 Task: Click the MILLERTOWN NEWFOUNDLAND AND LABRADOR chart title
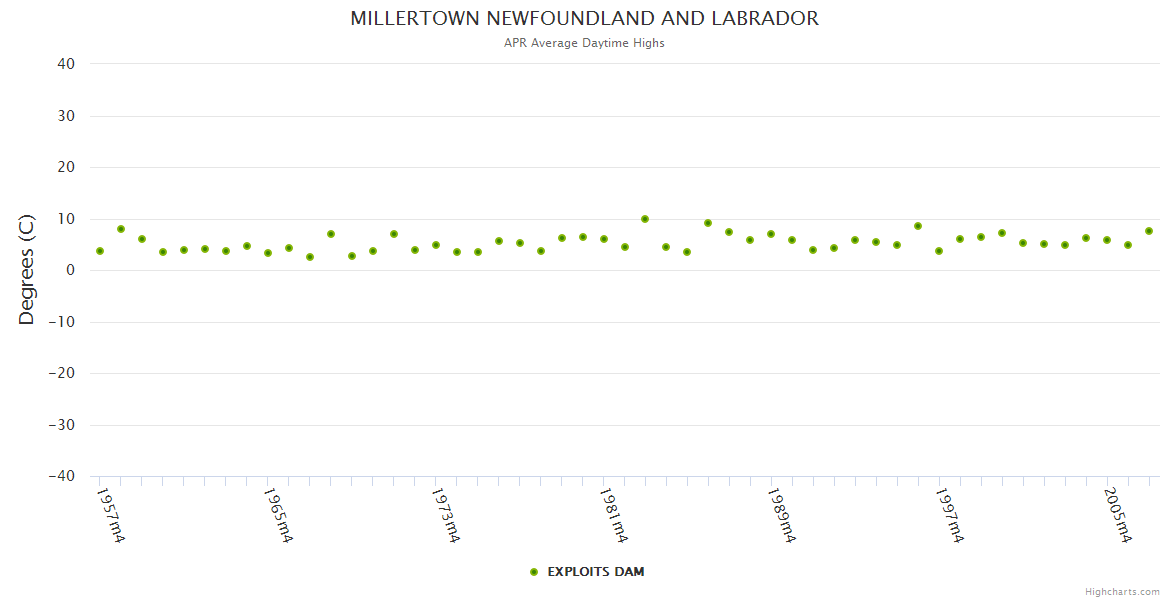[584, 19]
